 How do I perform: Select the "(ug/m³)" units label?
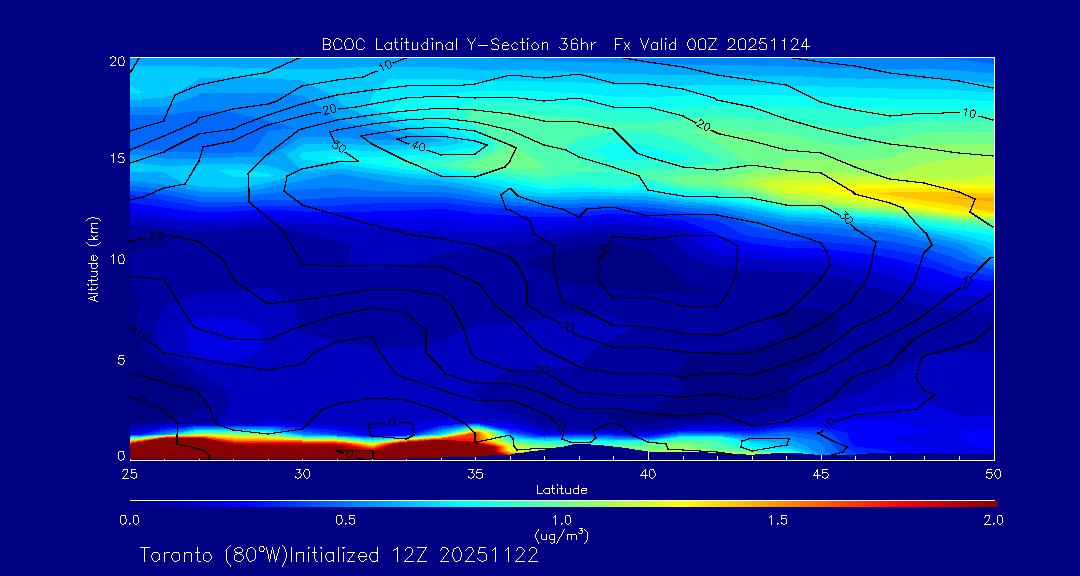coord(562,534)
